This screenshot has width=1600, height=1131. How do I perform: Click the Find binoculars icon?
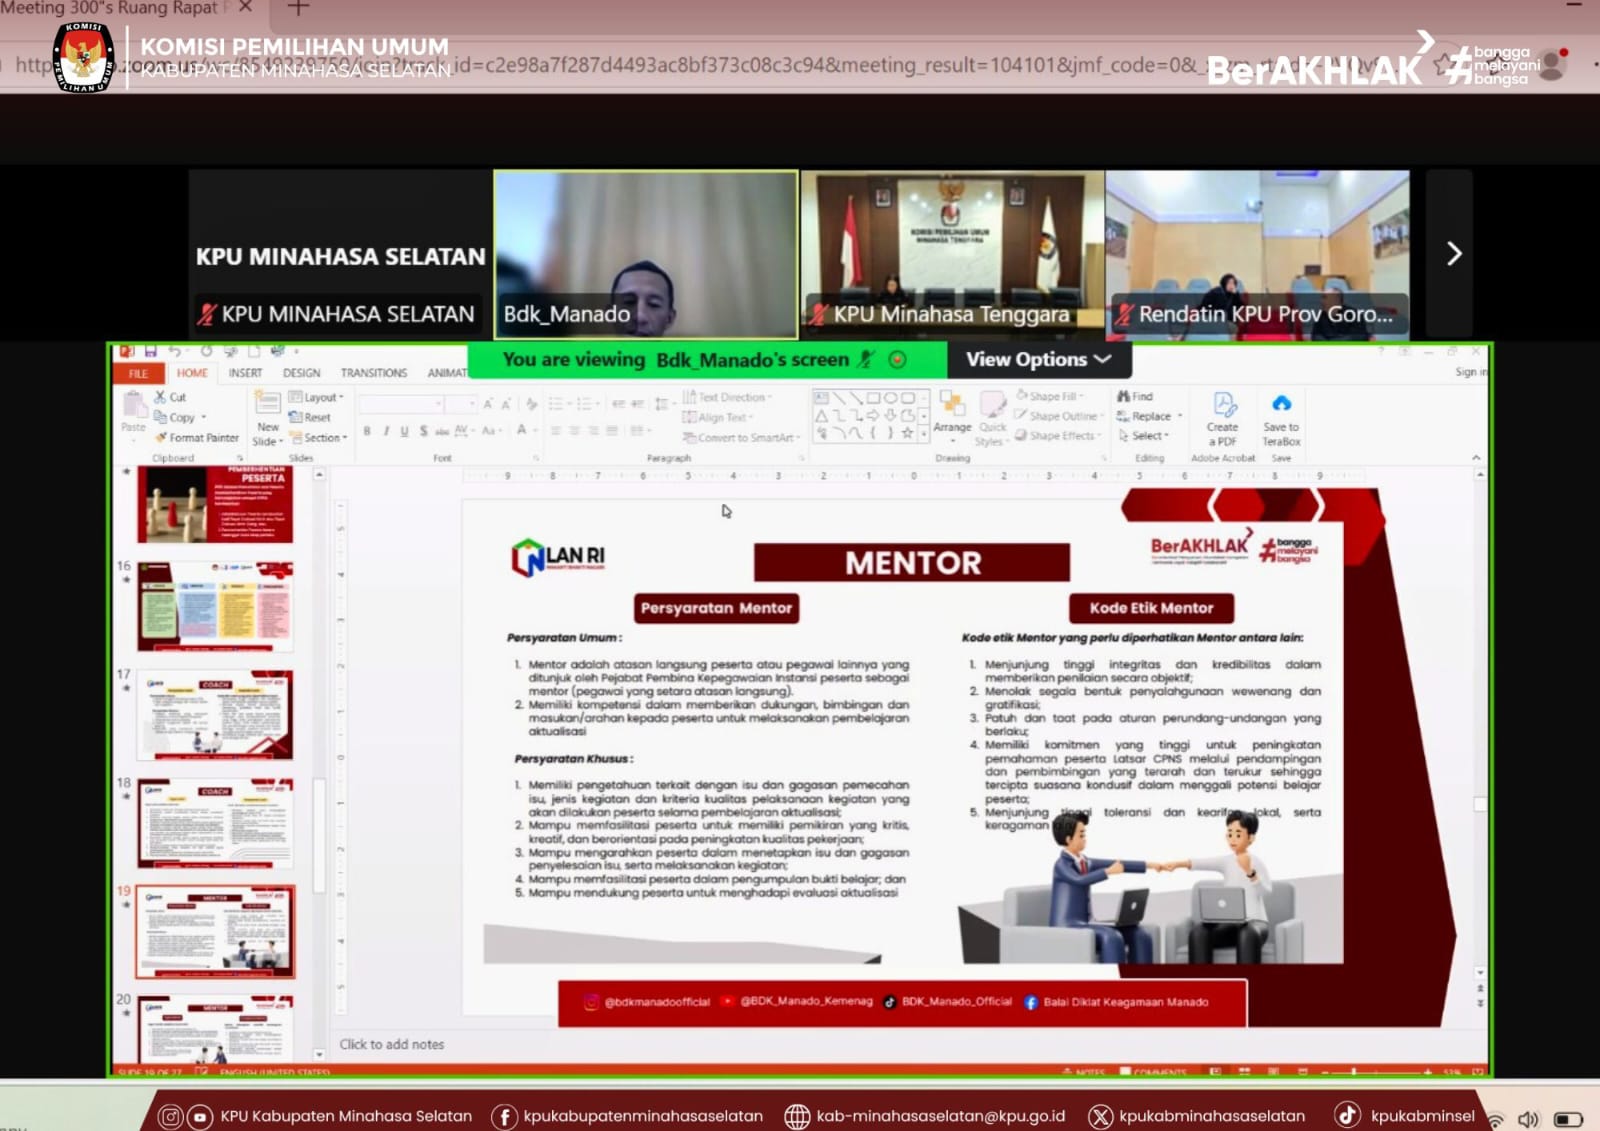point(1124,397)
